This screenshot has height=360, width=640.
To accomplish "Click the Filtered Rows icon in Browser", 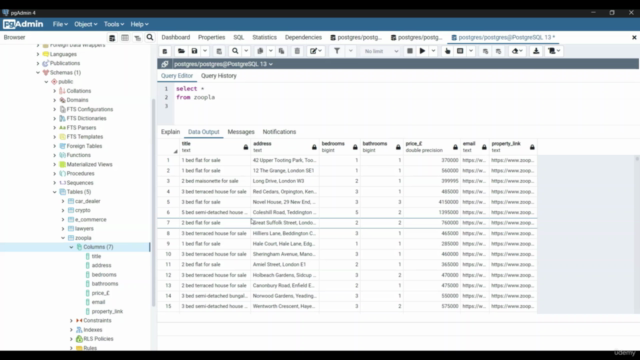I will pyautogui.click(x=138, y=38).
